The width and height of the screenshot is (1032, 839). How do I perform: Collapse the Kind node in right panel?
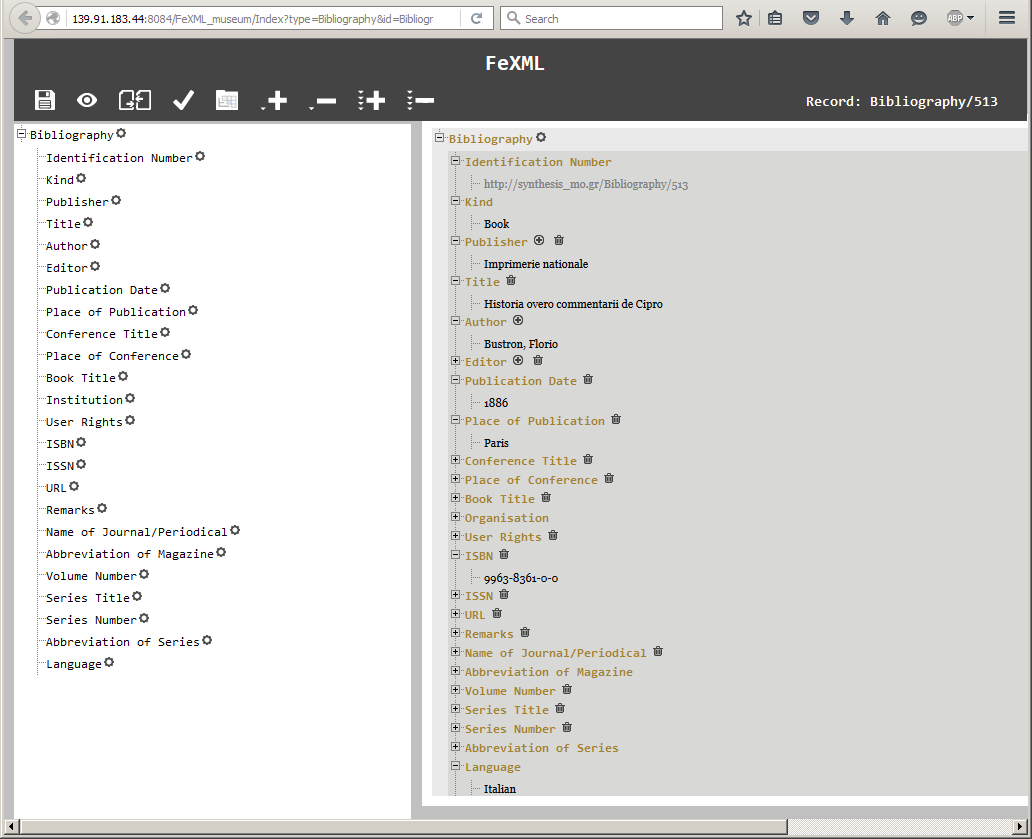click(x=455, y=201)
